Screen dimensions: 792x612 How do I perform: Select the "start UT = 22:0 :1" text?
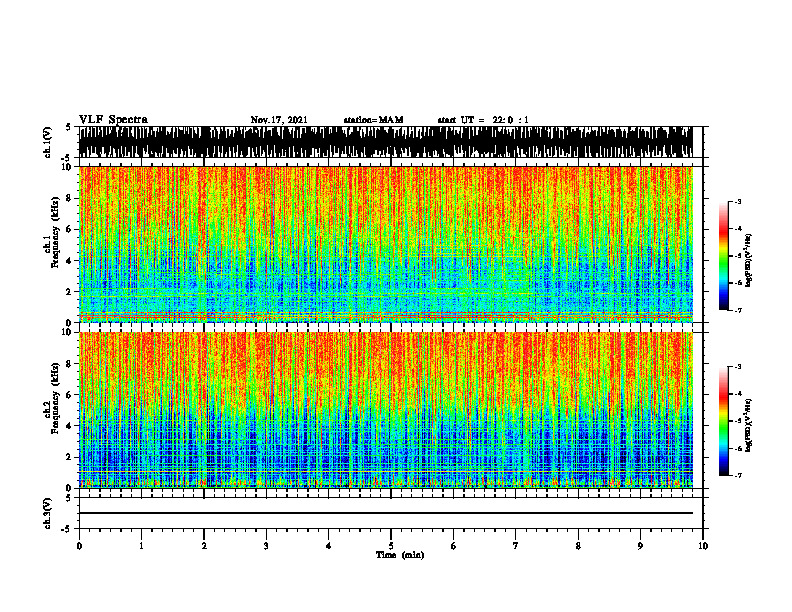point(483,120)
